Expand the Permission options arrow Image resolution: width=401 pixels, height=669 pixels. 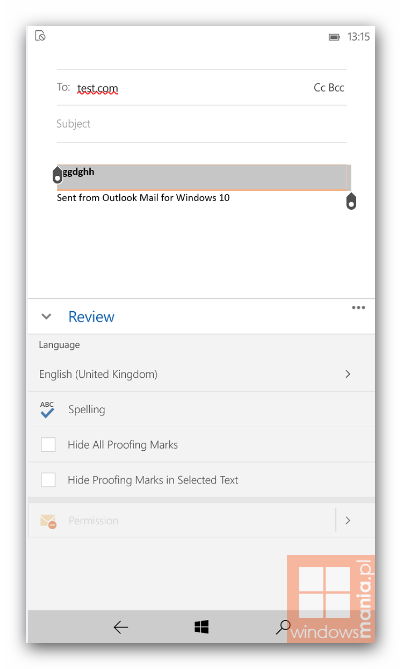coord(348,521)
